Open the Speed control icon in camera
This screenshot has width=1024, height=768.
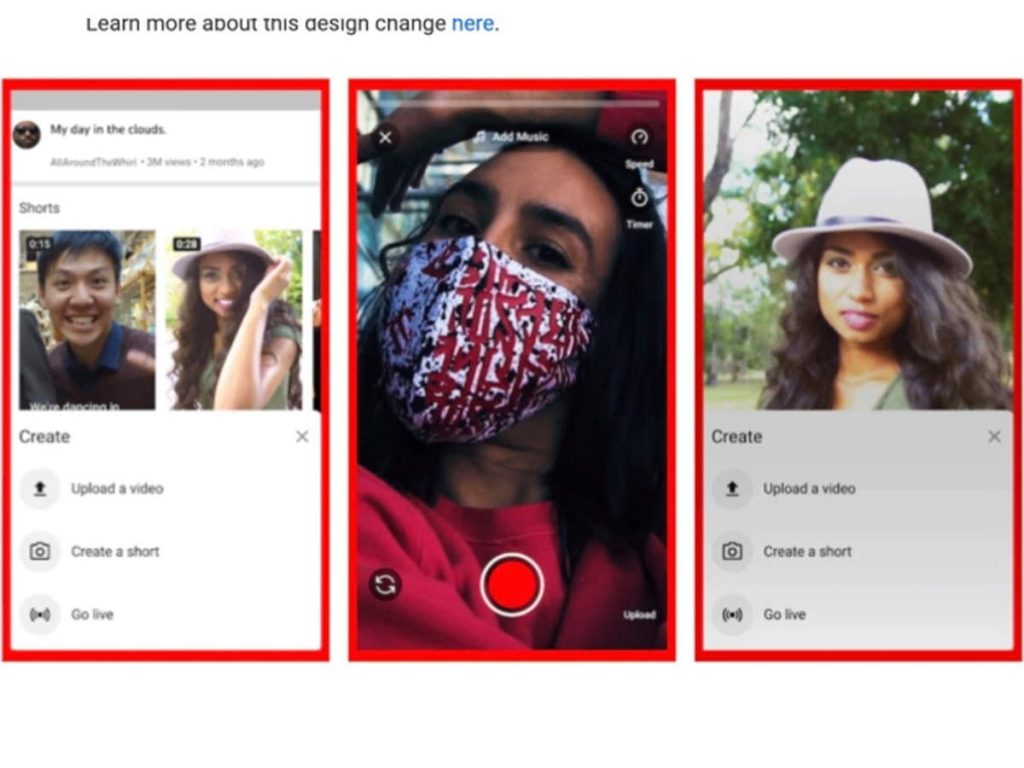coord(639,138)
